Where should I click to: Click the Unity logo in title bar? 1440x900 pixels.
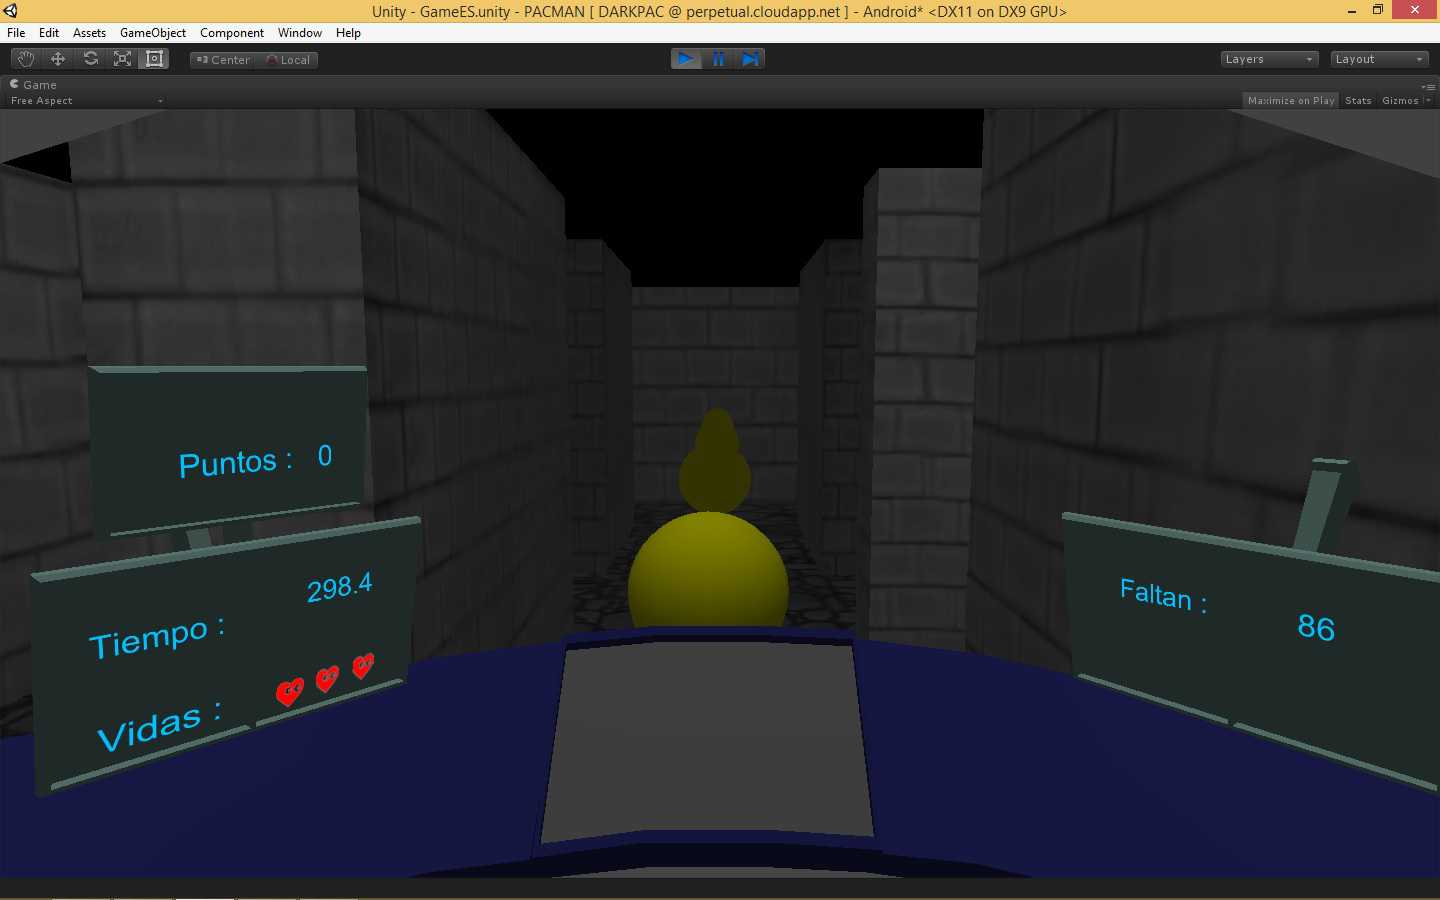(11, 11)
